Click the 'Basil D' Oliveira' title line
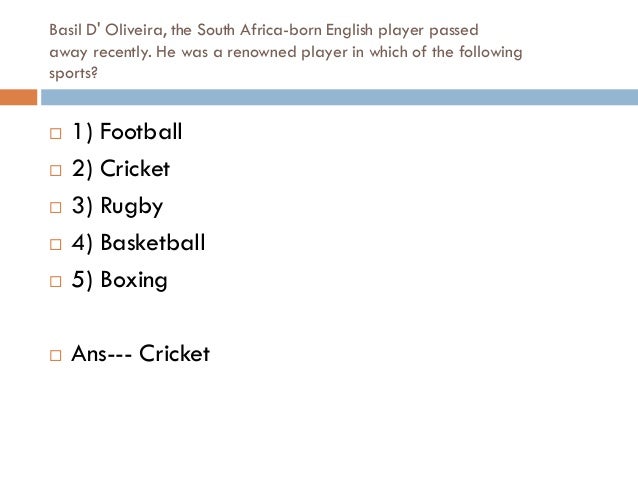 264,30
